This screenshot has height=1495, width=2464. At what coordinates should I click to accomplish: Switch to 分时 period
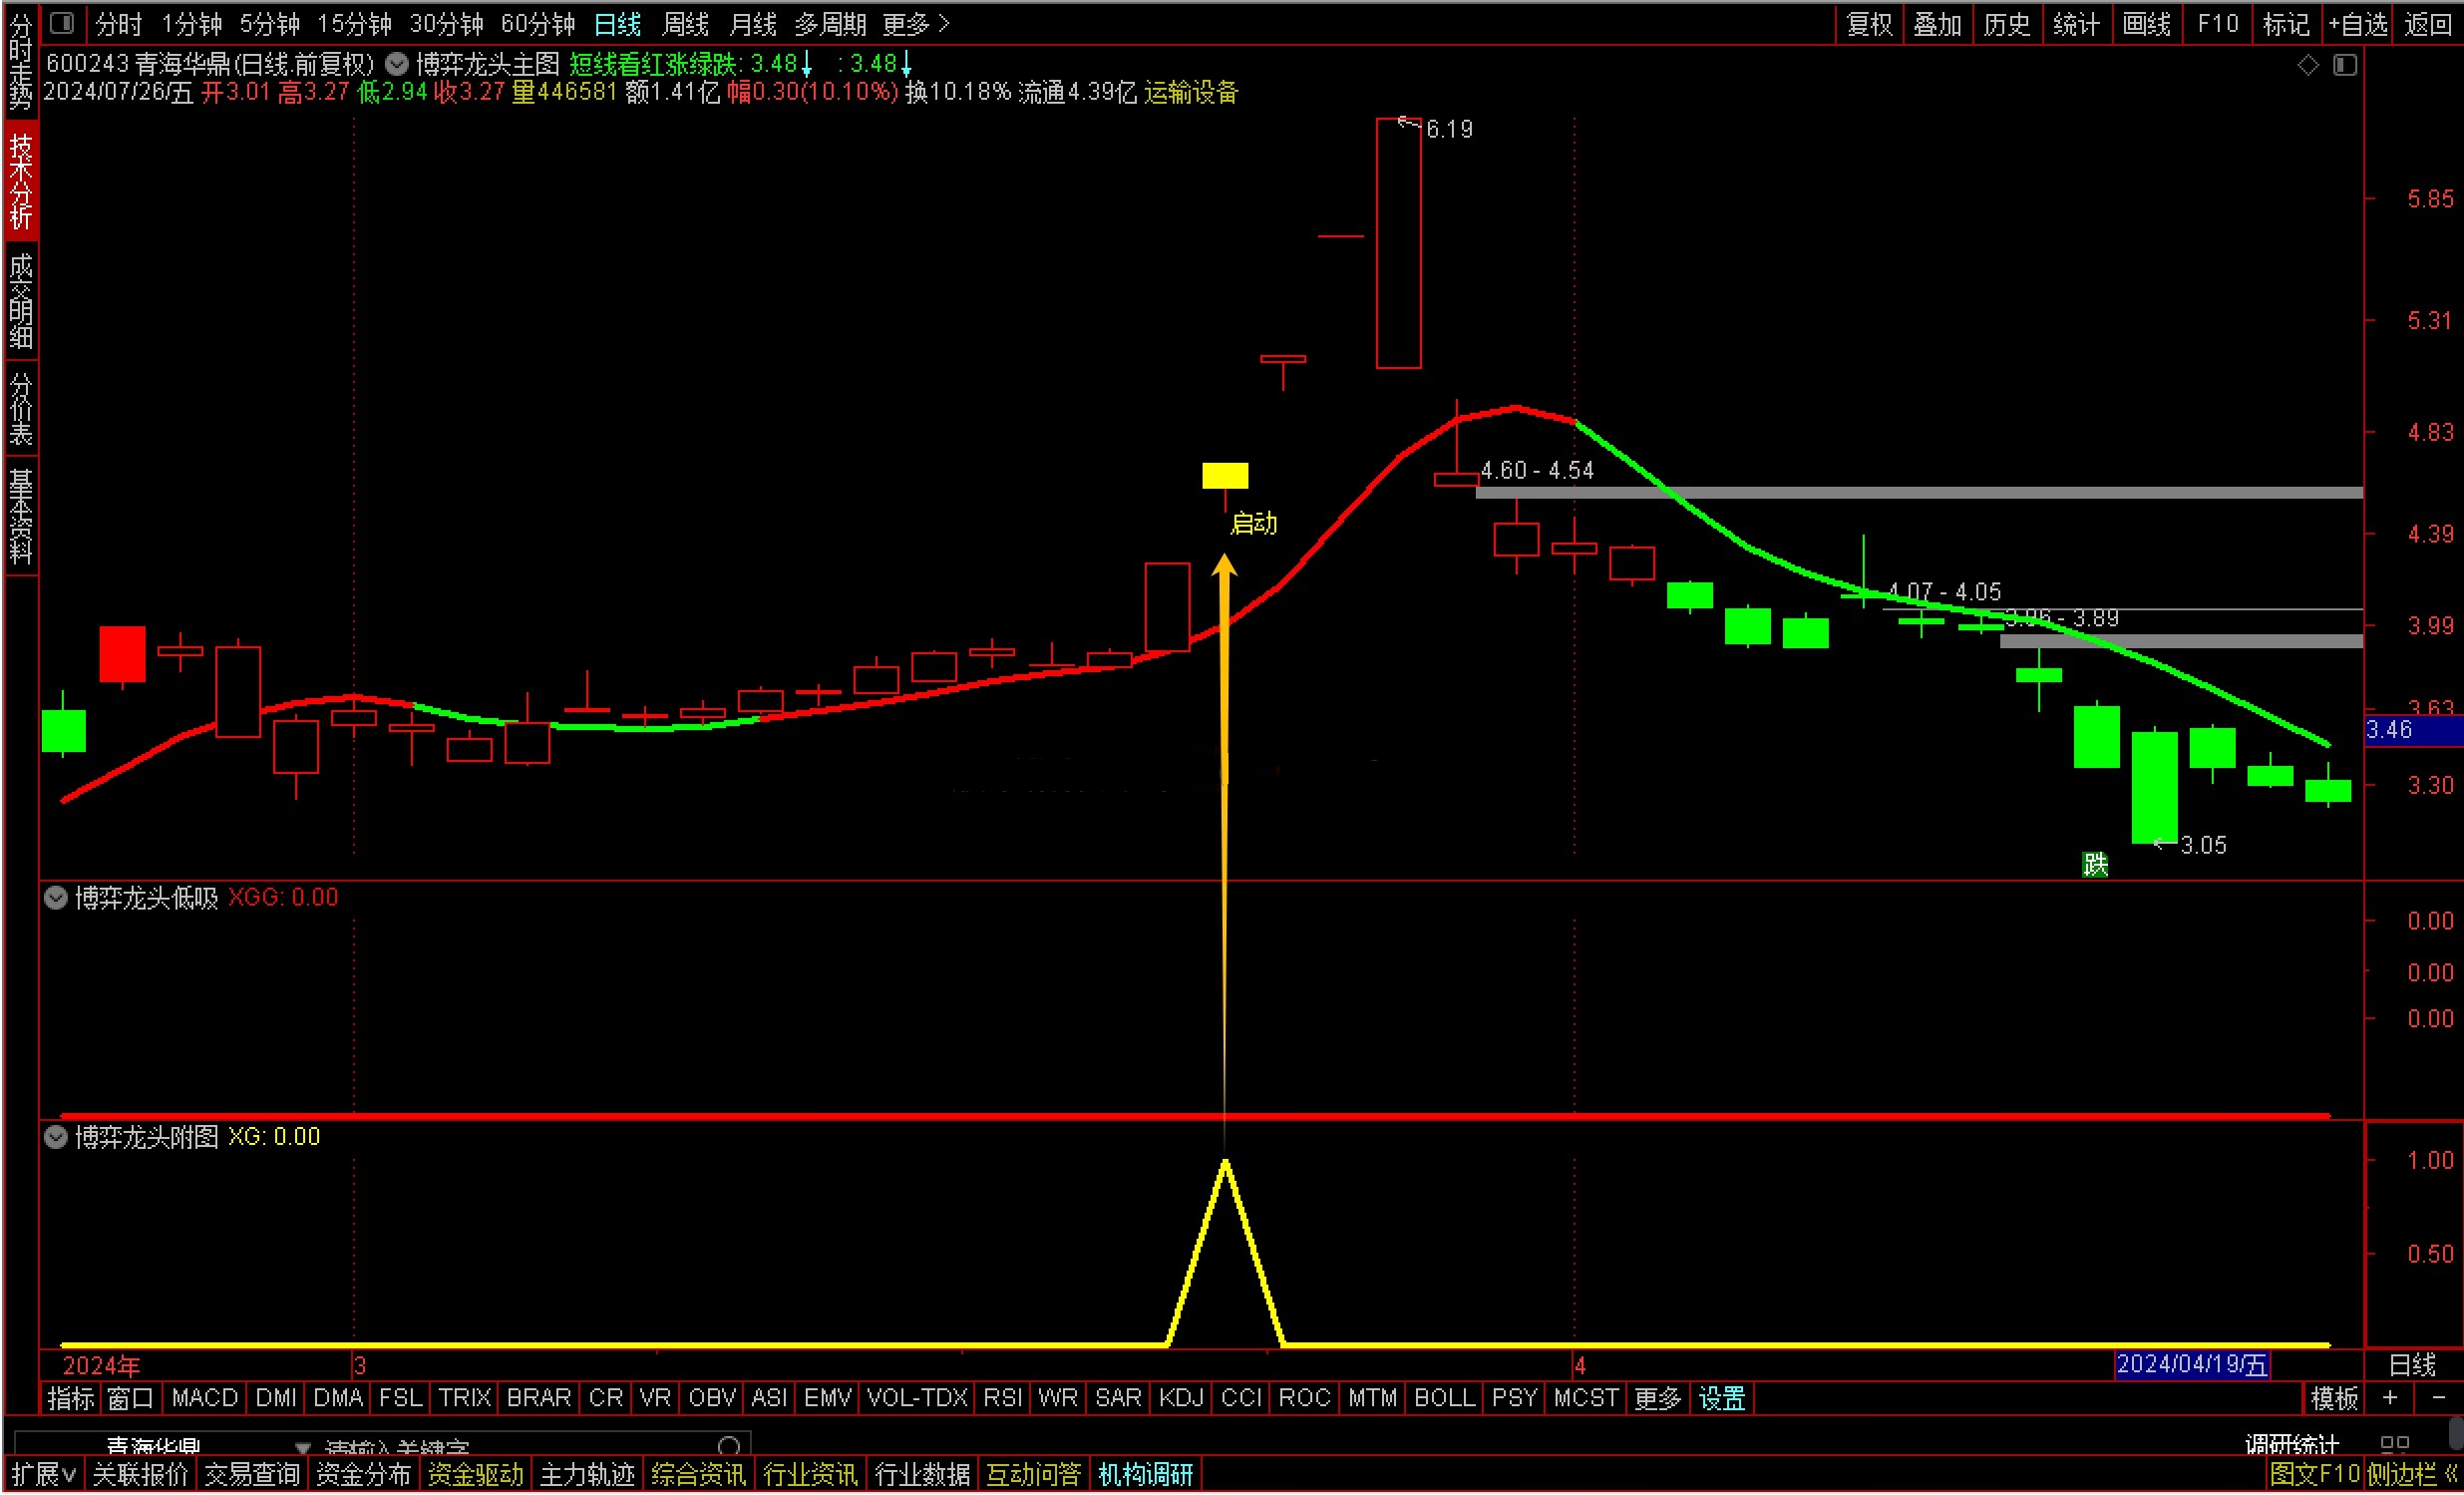[119, 23]
